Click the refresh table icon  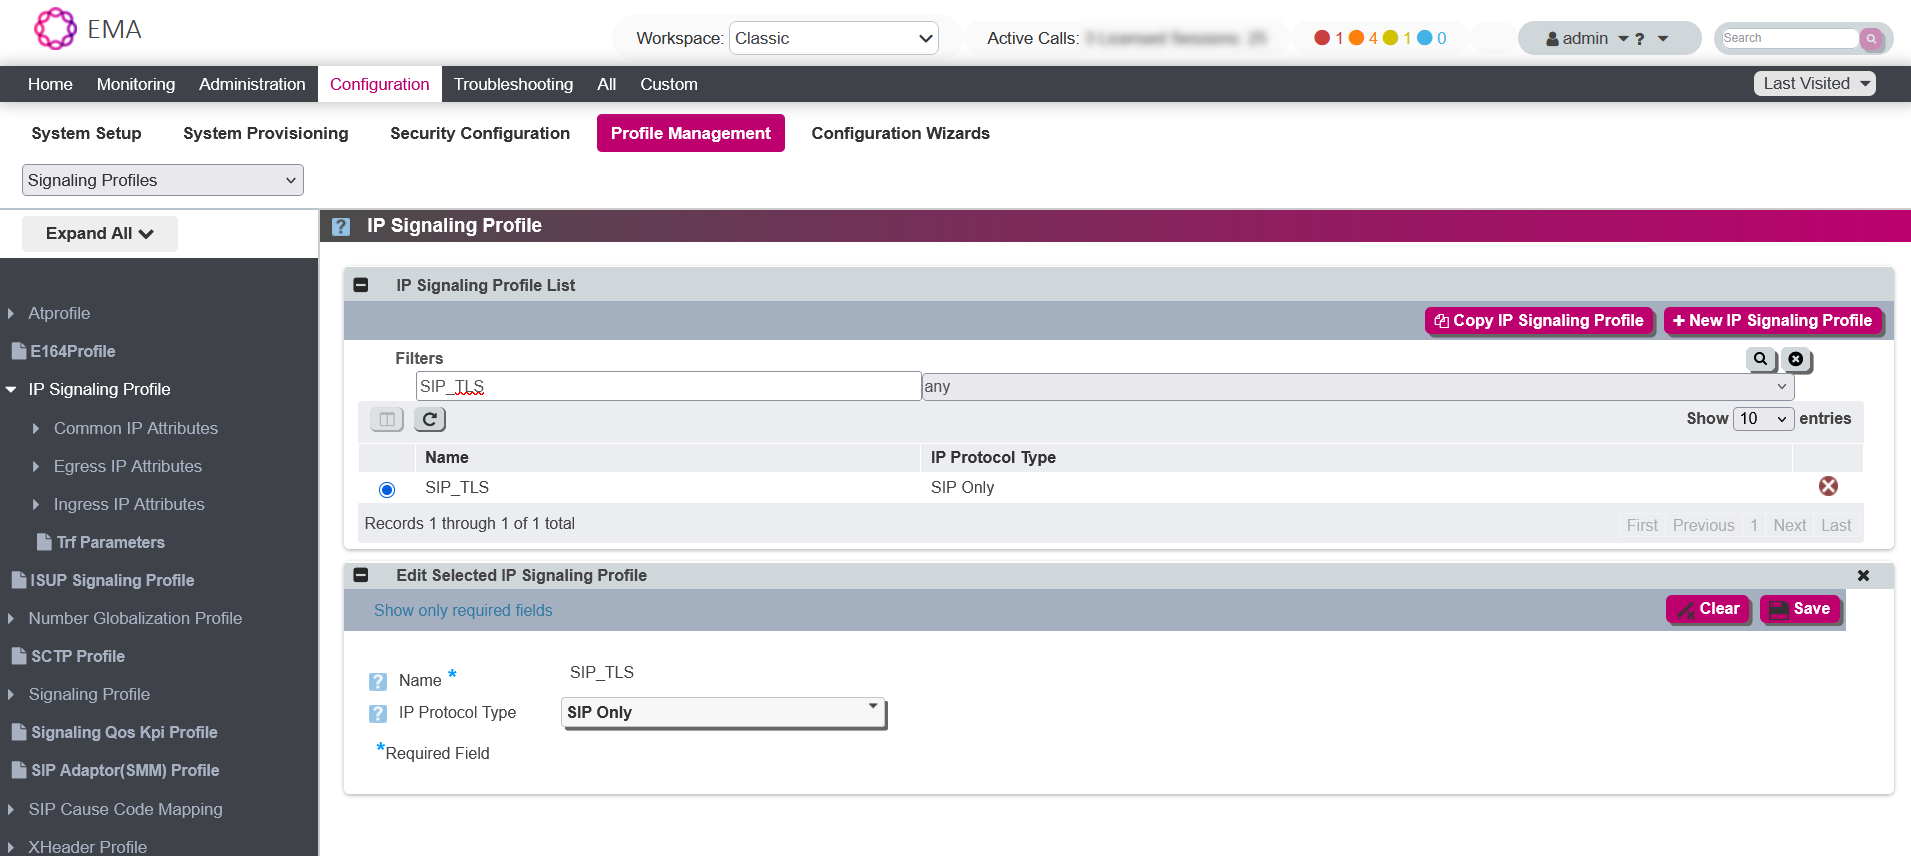(x=429, y=420)
